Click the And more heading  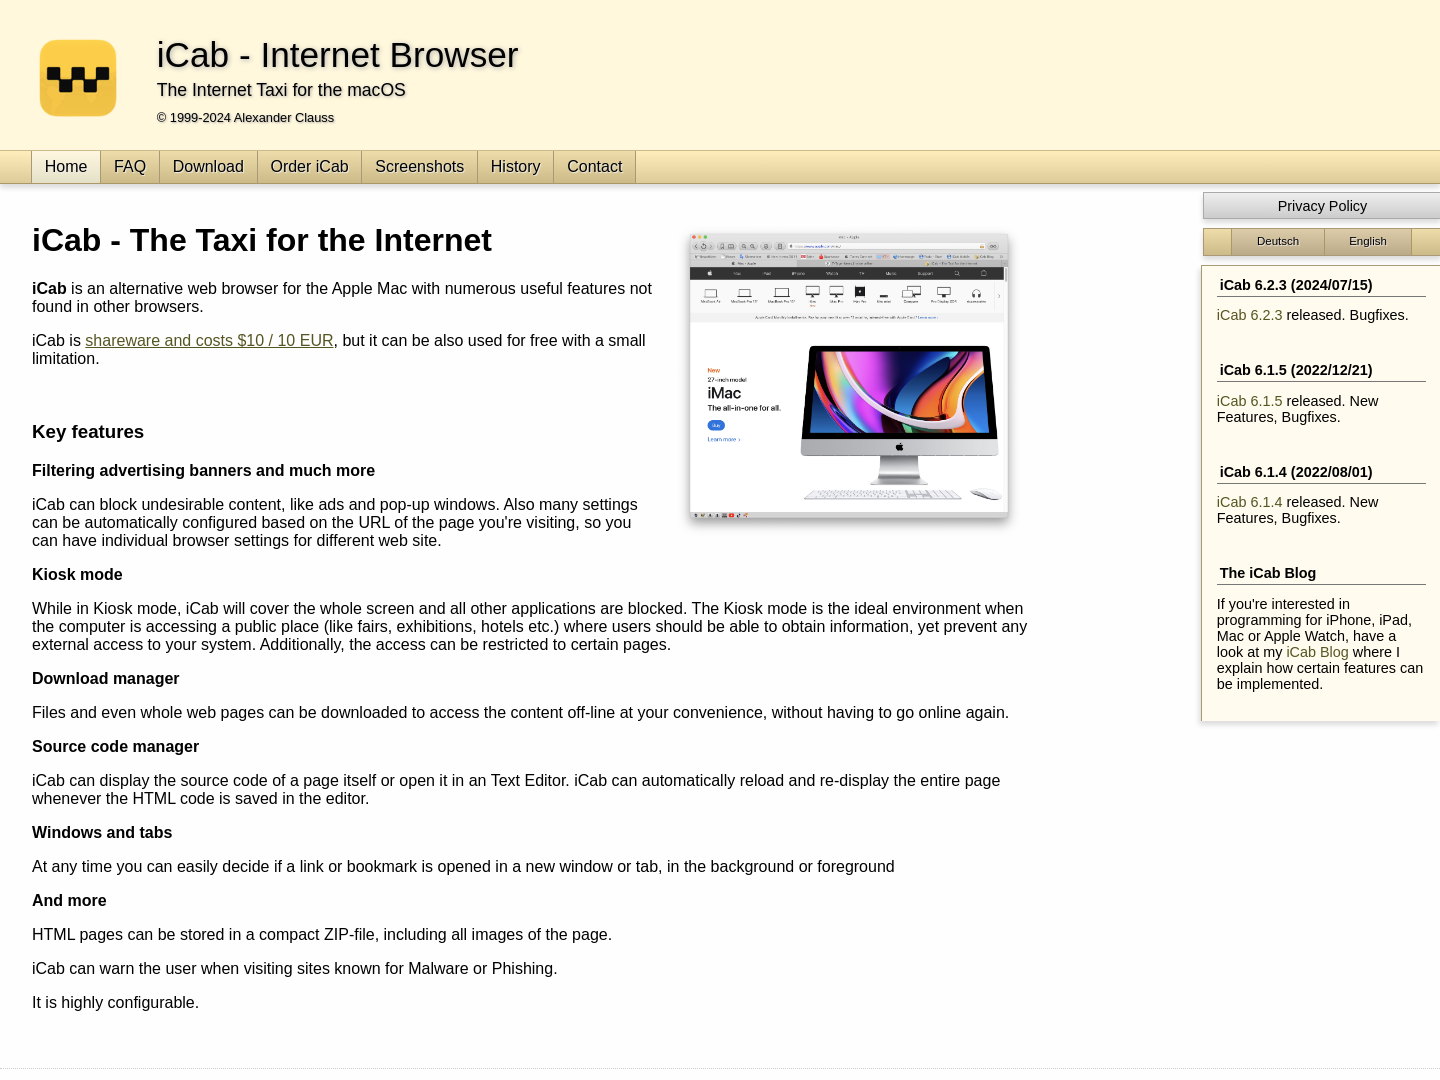pyautogui.click(x=69, y=901)
